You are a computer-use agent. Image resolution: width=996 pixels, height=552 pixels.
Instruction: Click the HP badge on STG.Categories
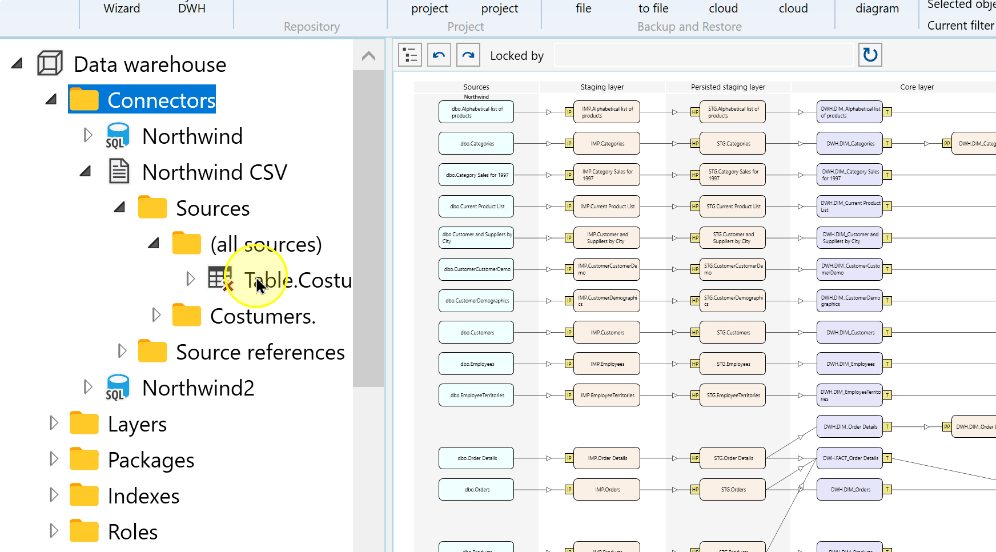(695, 144)
